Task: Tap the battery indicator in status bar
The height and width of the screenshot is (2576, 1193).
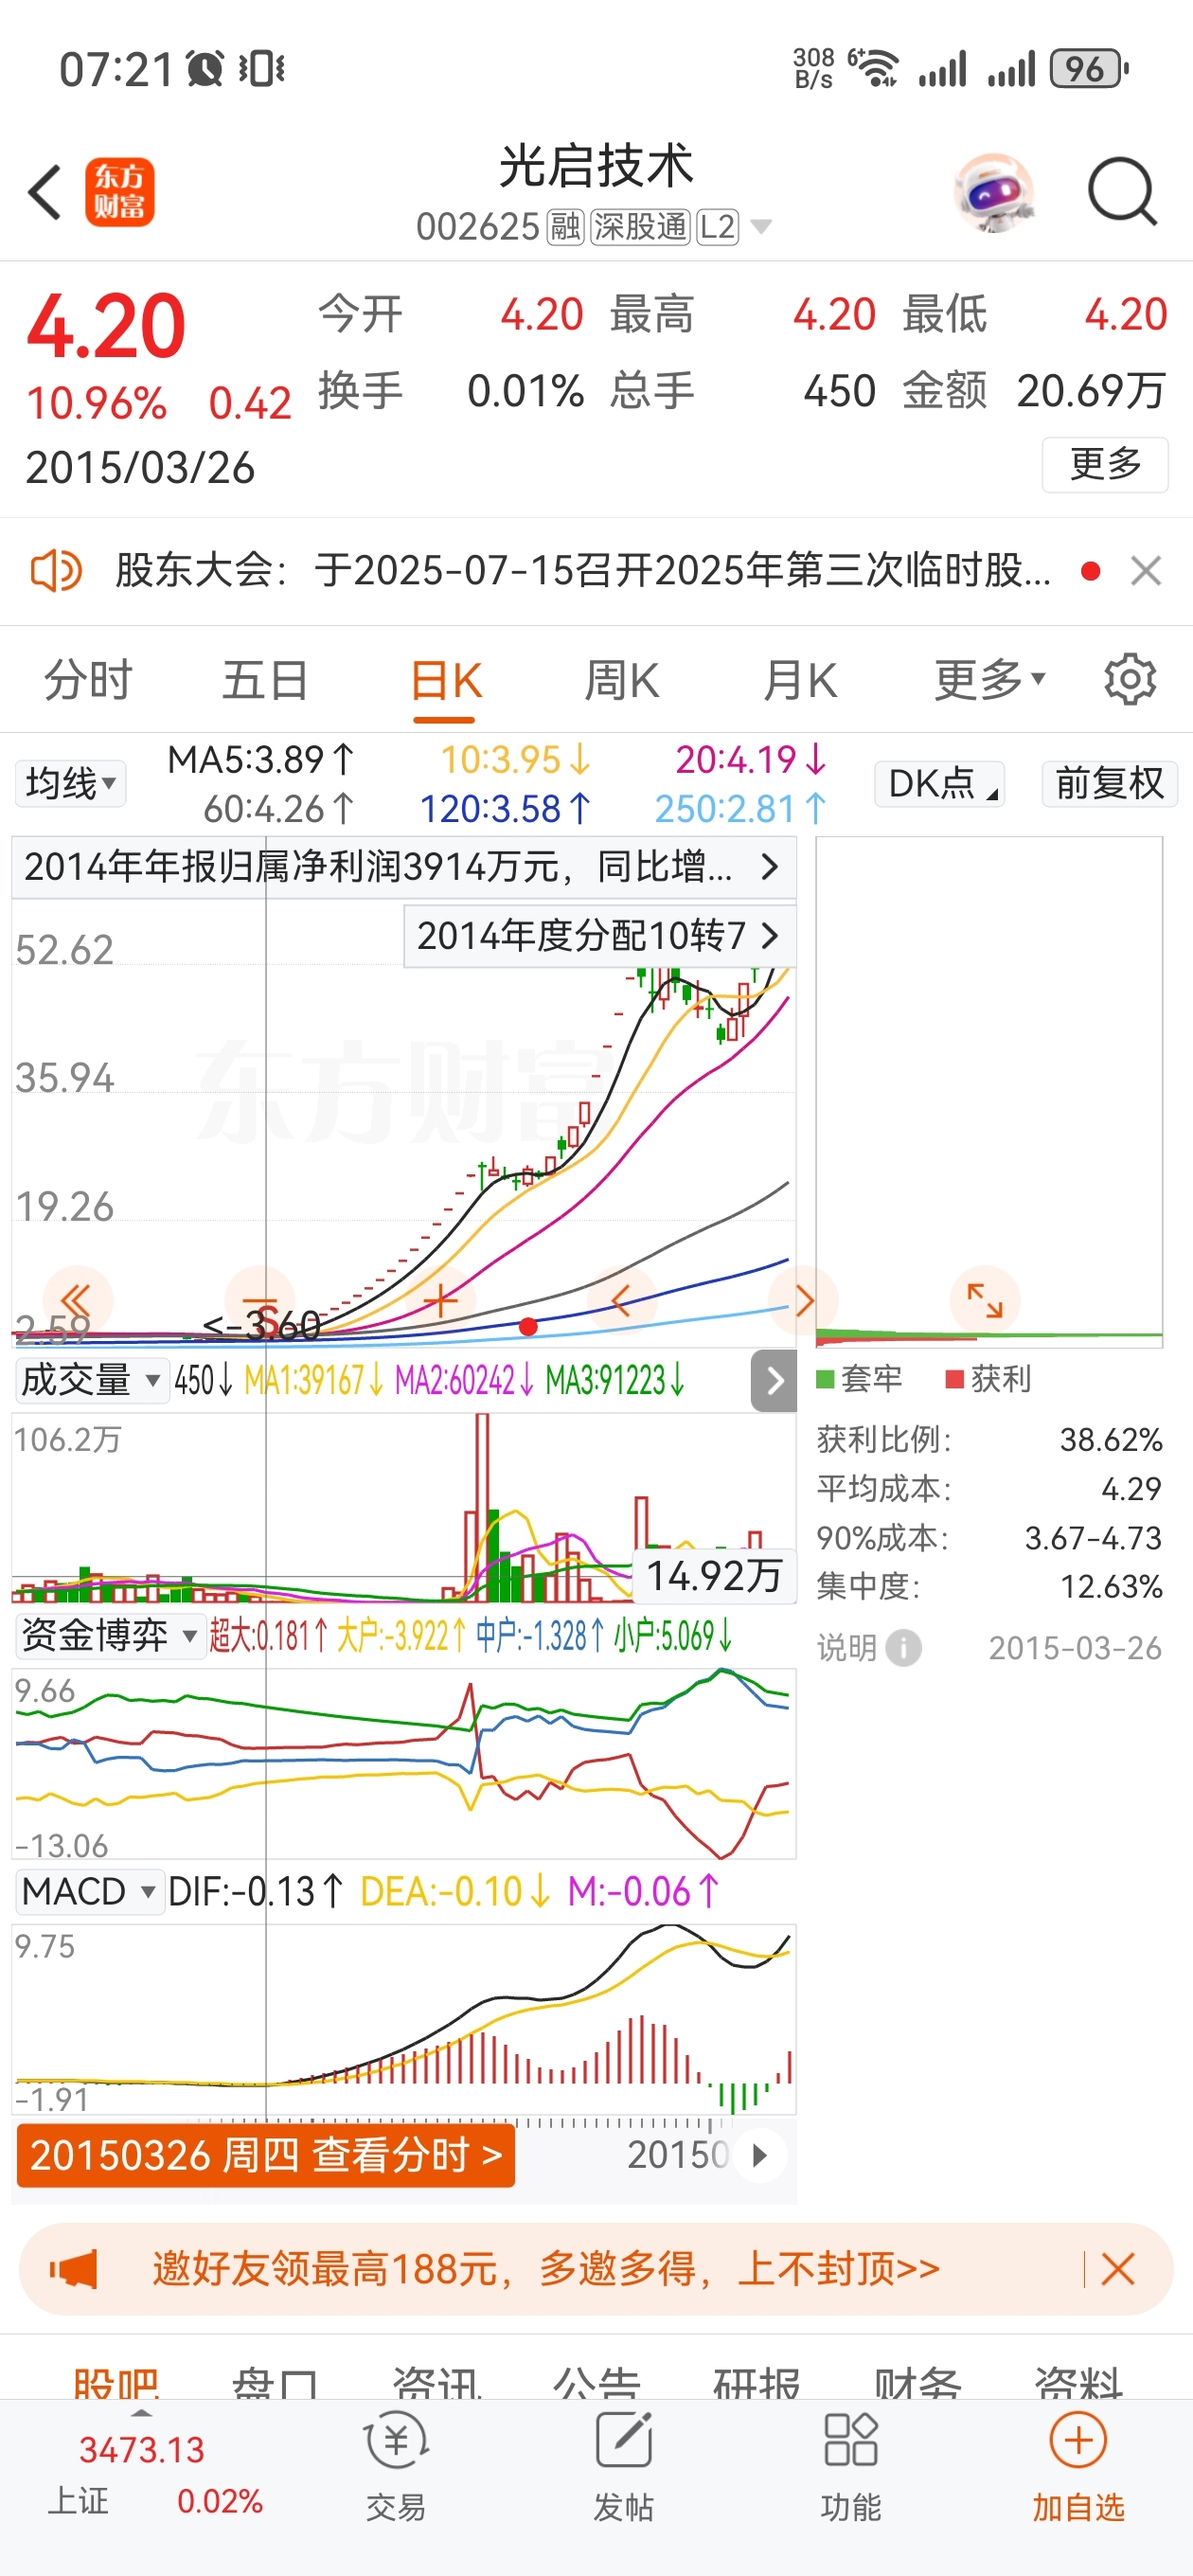Action: pyautogui.click(x=1089, y=69)
